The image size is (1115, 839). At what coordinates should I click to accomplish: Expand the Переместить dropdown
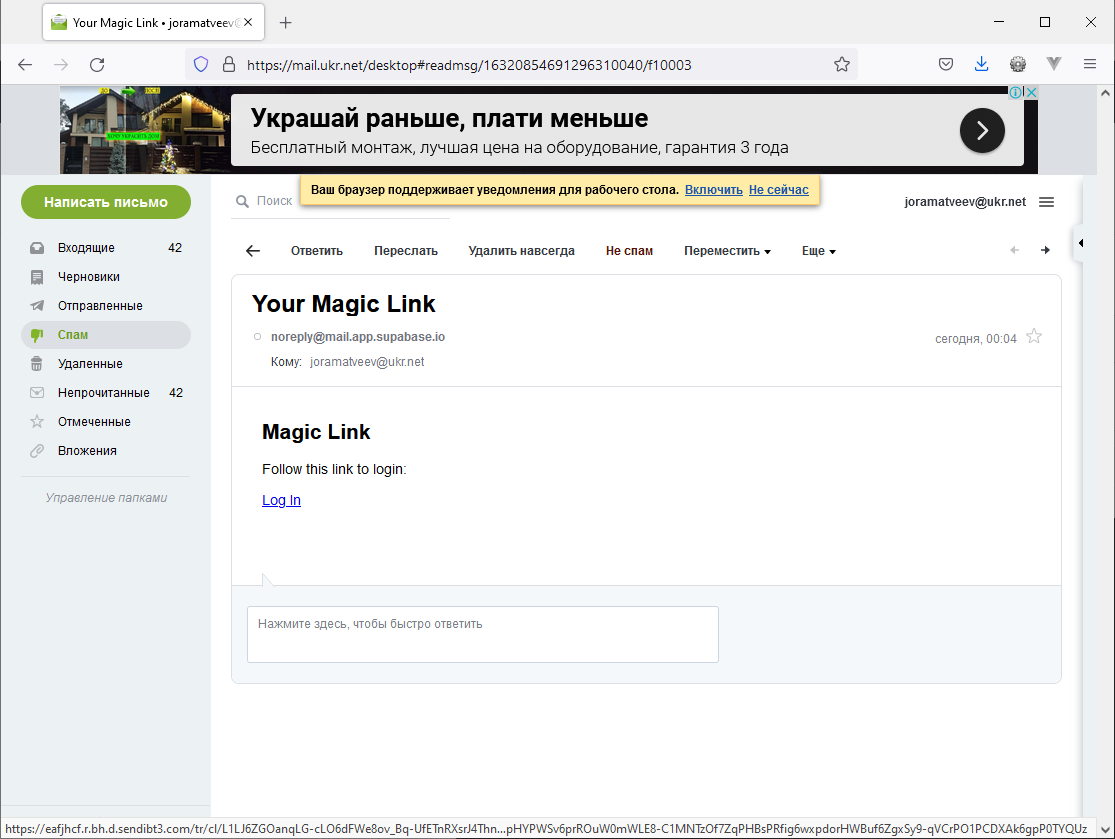click(x=727, y=251)
